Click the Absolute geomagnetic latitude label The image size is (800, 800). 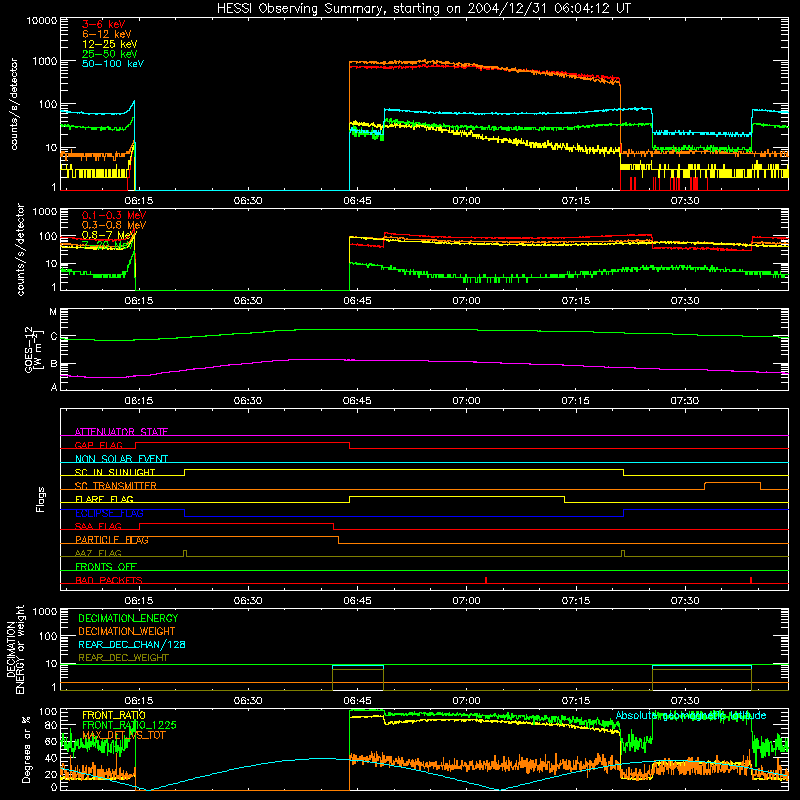coord(691,716)
